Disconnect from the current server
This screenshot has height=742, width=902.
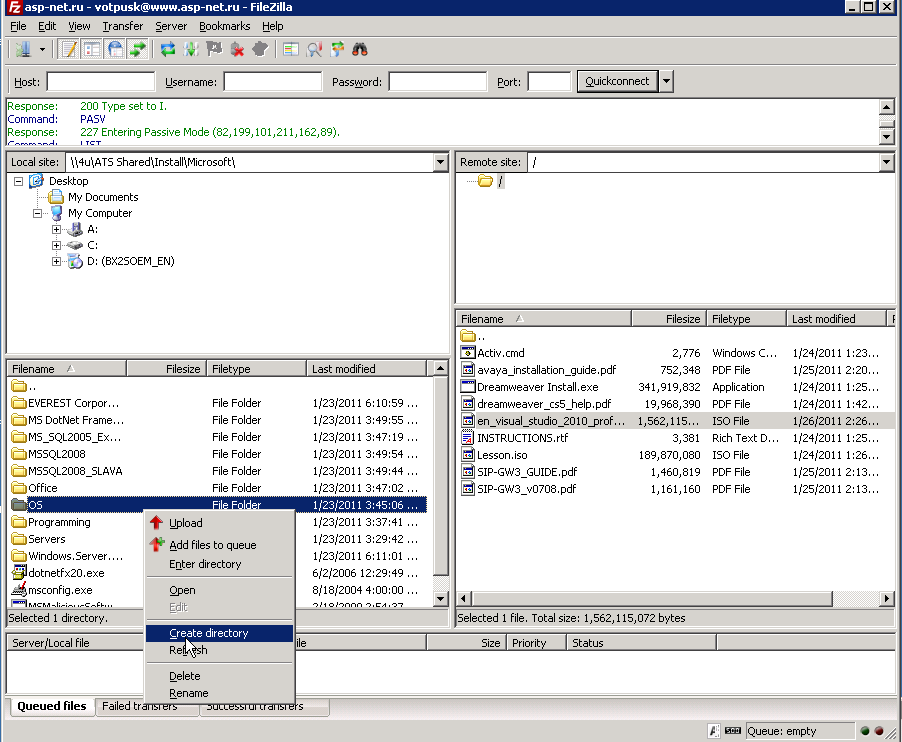(237, 49)
